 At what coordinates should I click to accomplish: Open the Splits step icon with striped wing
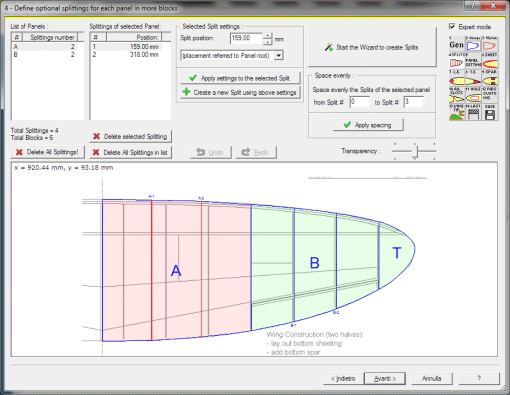point(456,61)
